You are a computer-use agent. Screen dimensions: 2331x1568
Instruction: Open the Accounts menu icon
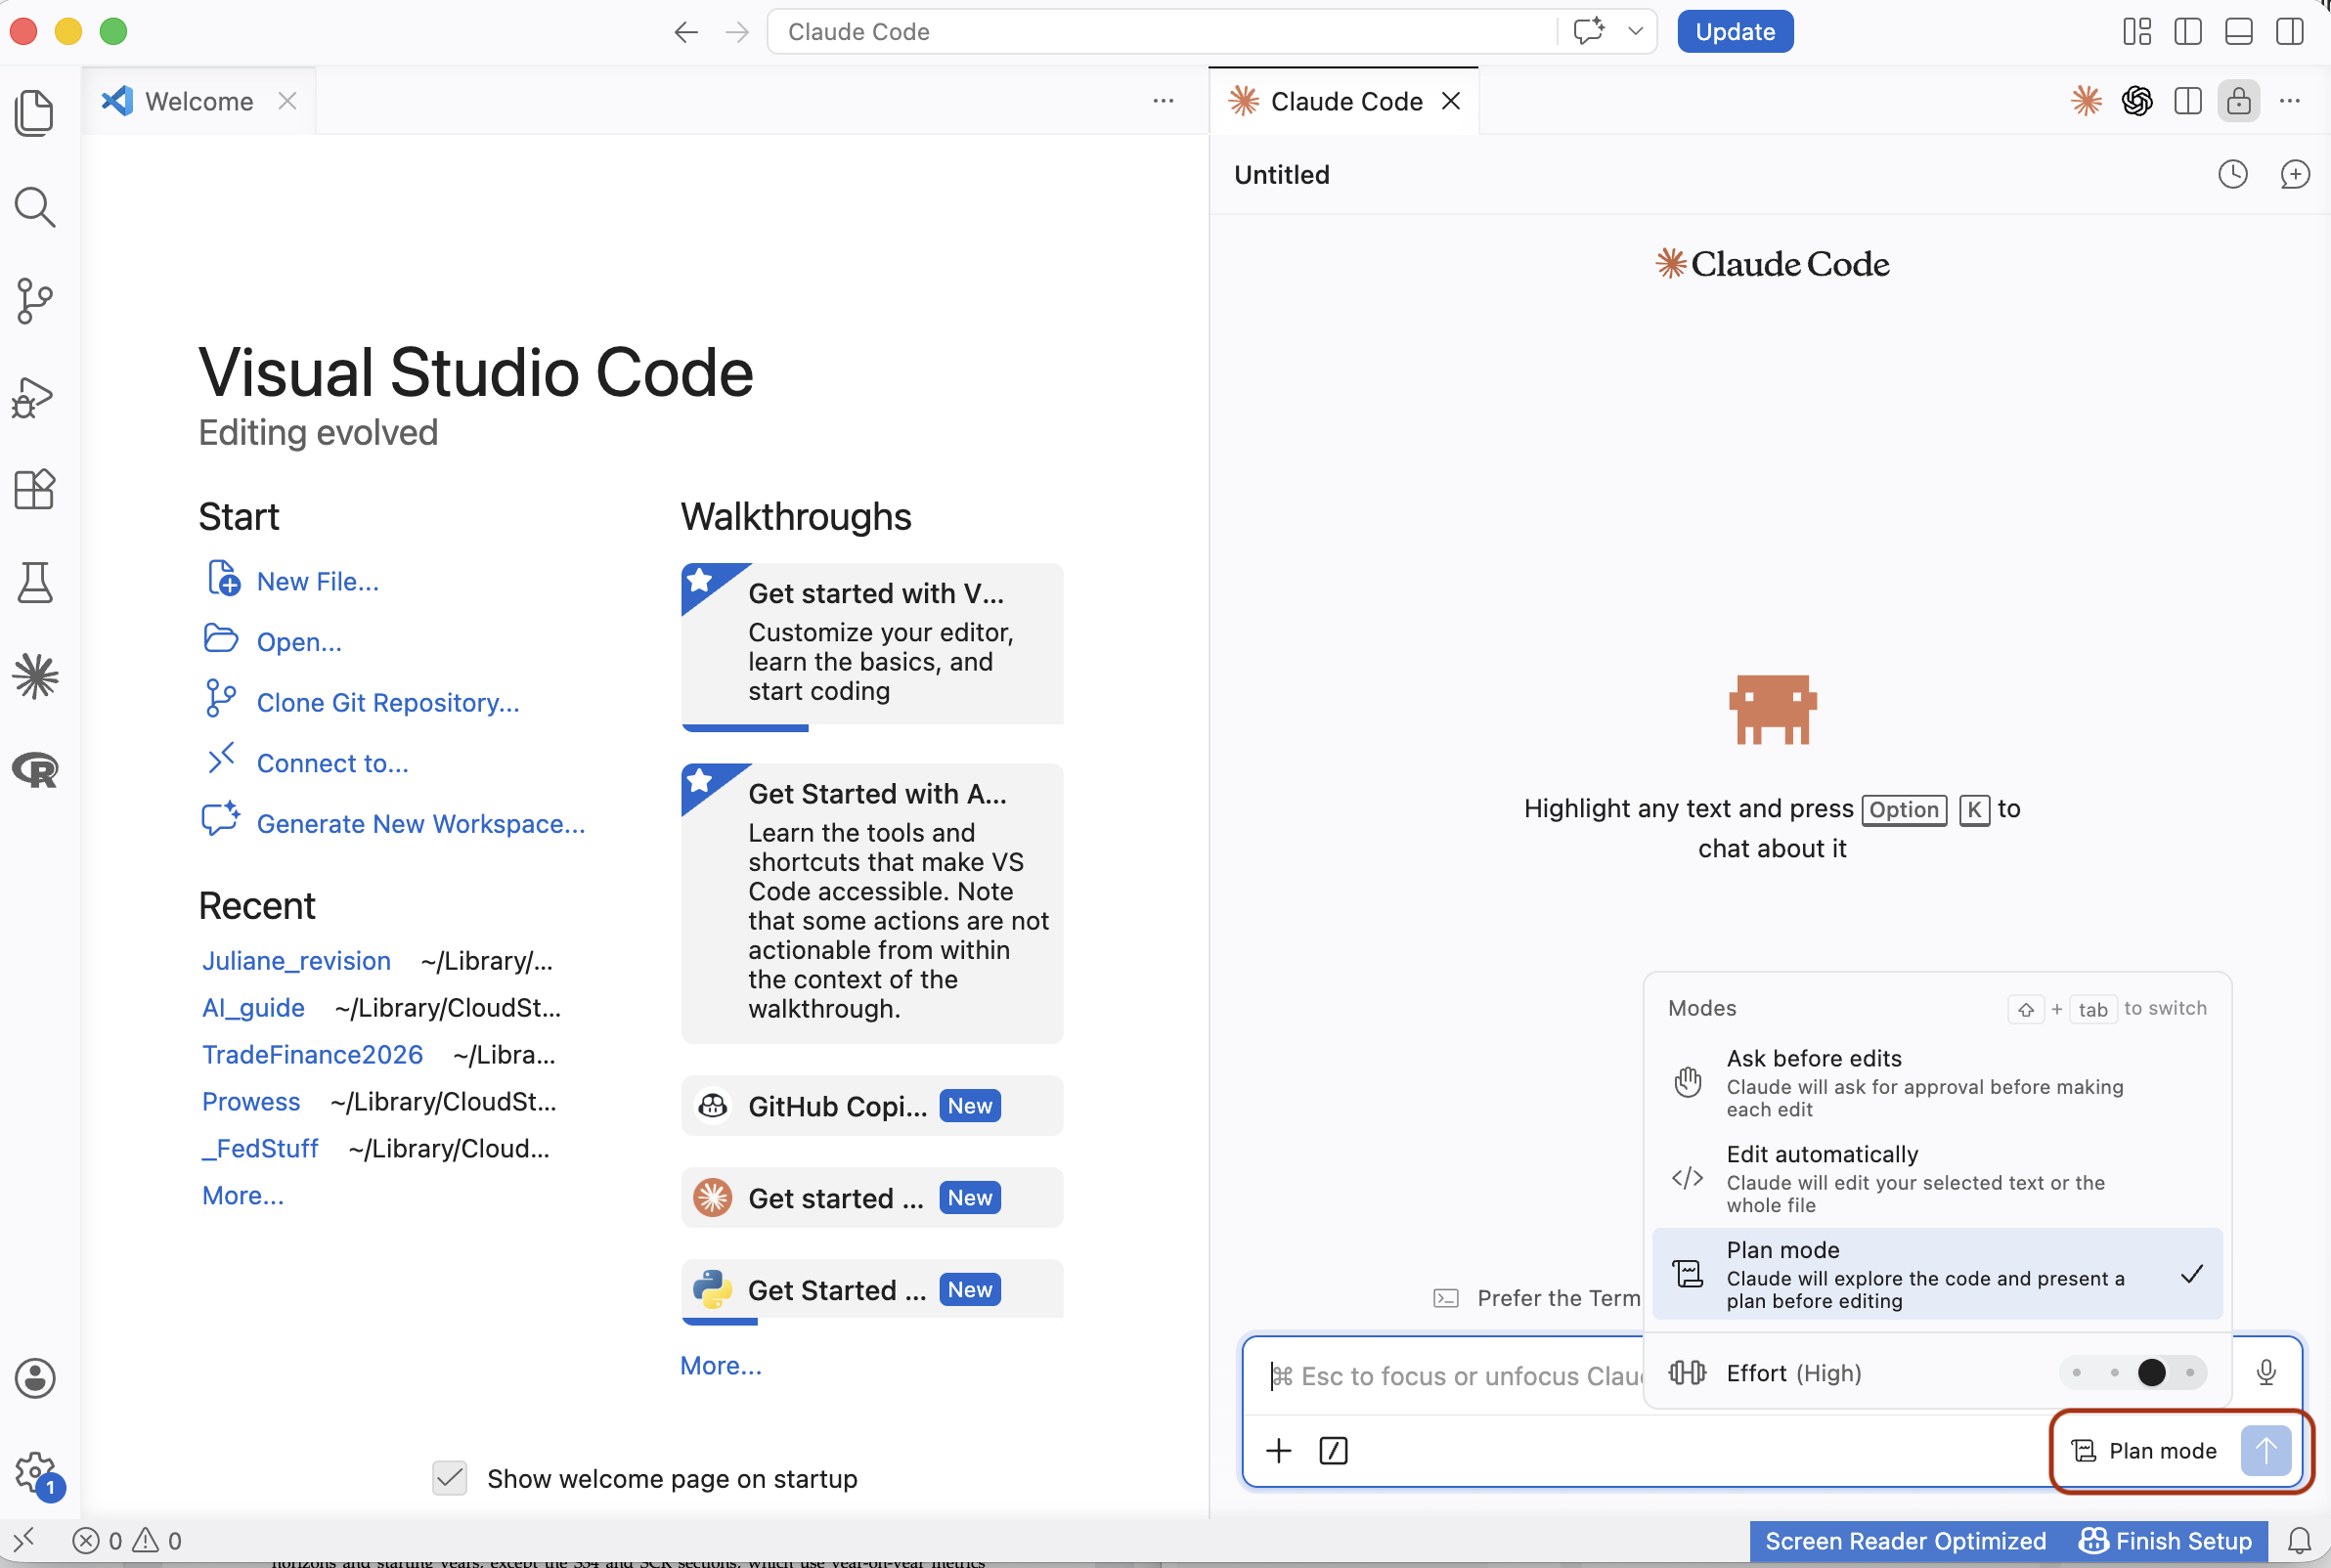35,1379
